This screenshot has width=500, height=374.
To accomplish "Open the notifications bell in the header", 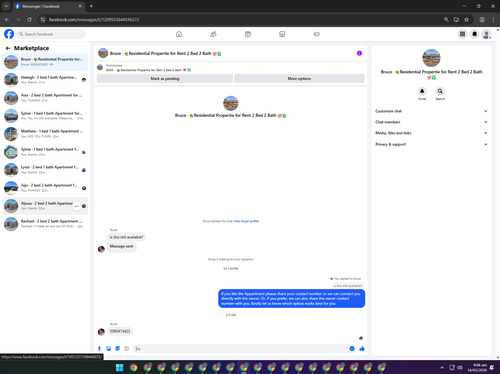I will click(474, 34).
